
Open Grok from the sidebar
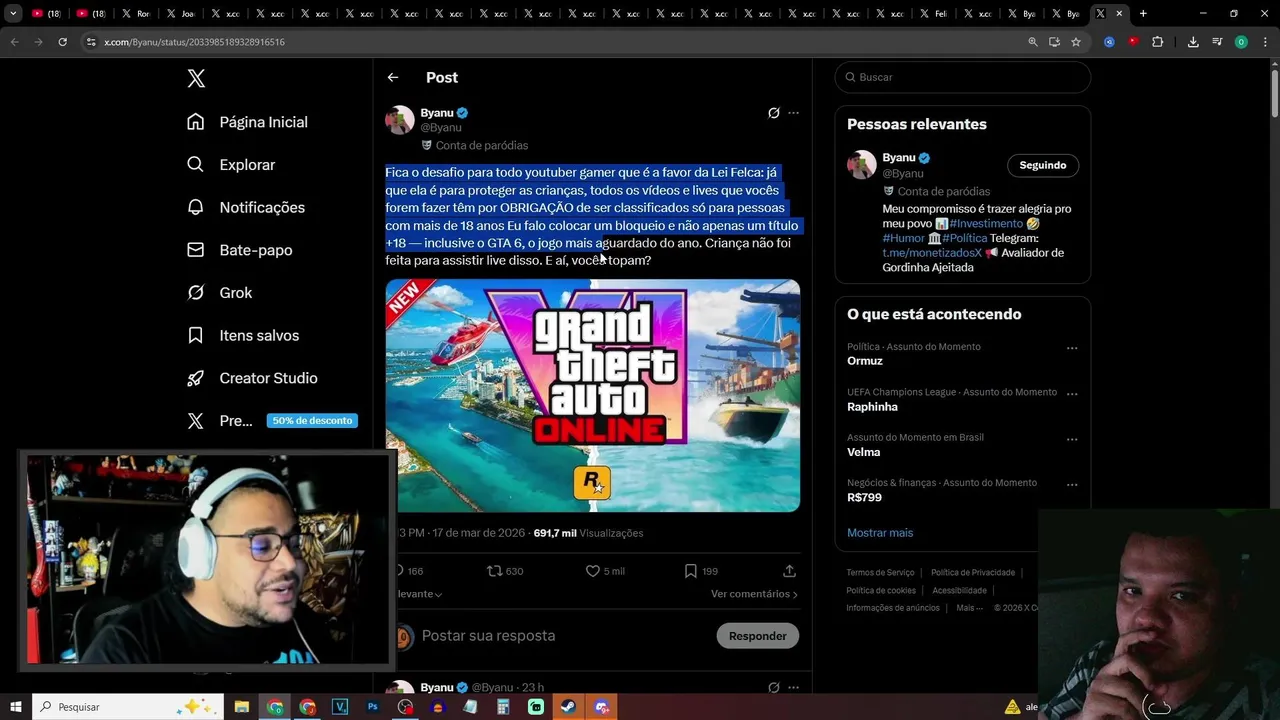(219, 293)
